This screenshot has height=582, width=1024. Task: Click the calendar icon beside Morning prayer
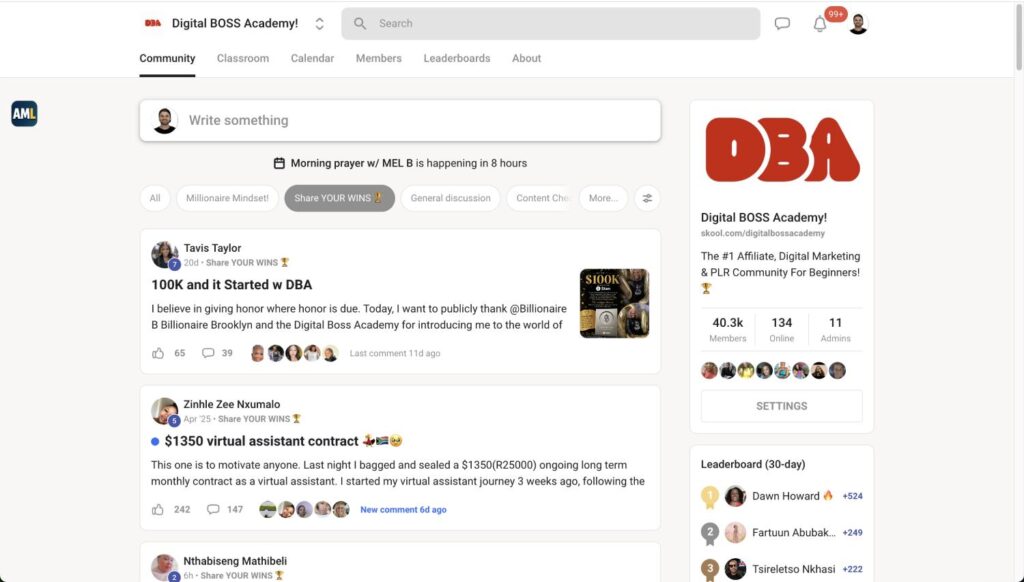coord(279,163)
